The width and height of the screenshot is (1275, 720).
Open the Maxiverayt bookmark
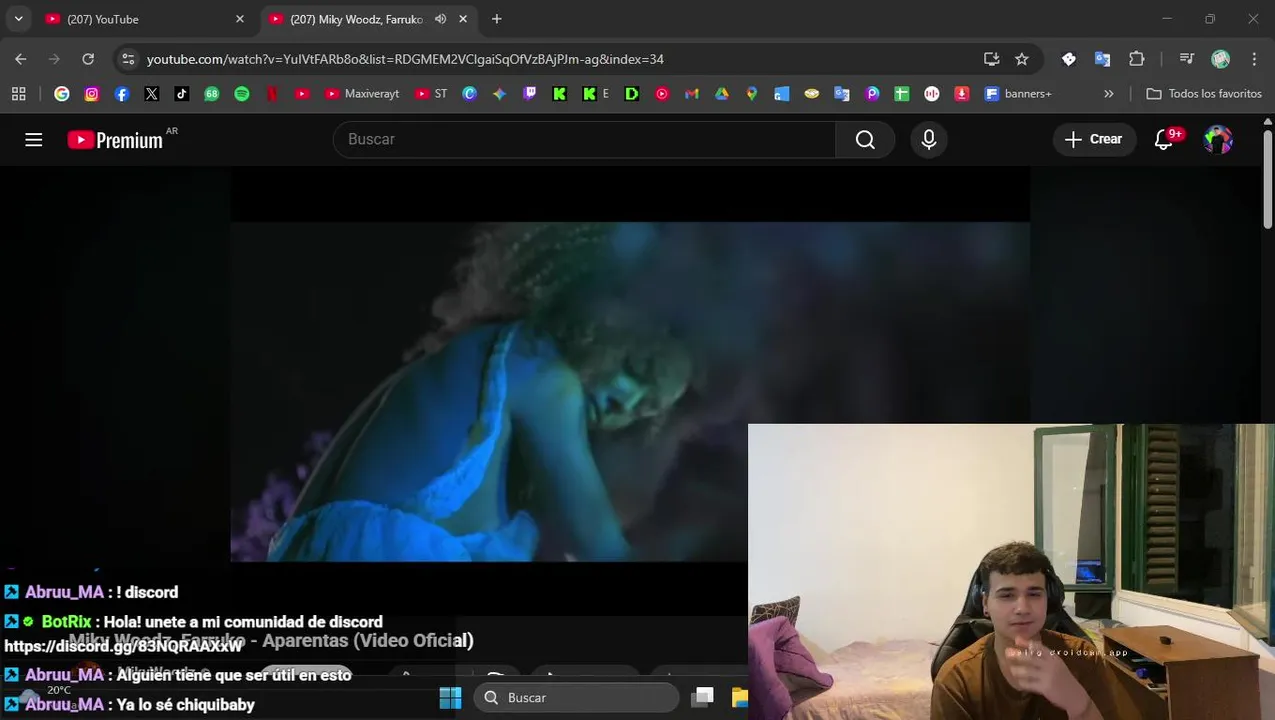pos(362,94)
